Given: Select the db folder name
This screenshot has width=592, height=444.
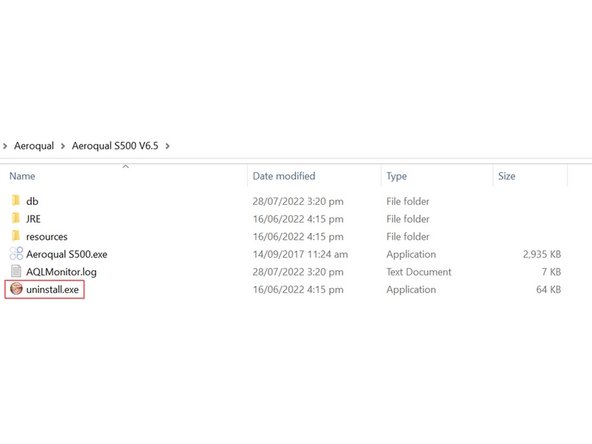Looking at the screenshot, I should [32, 201].
